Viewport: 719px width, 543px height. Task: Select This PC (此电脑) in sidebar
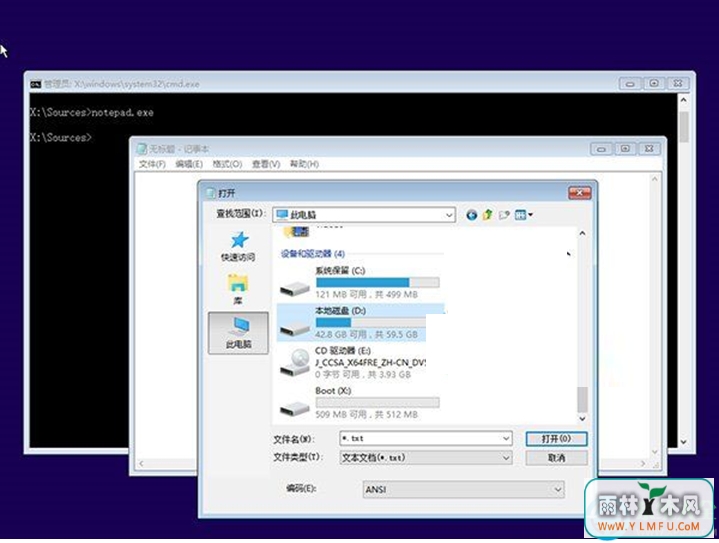238,333
